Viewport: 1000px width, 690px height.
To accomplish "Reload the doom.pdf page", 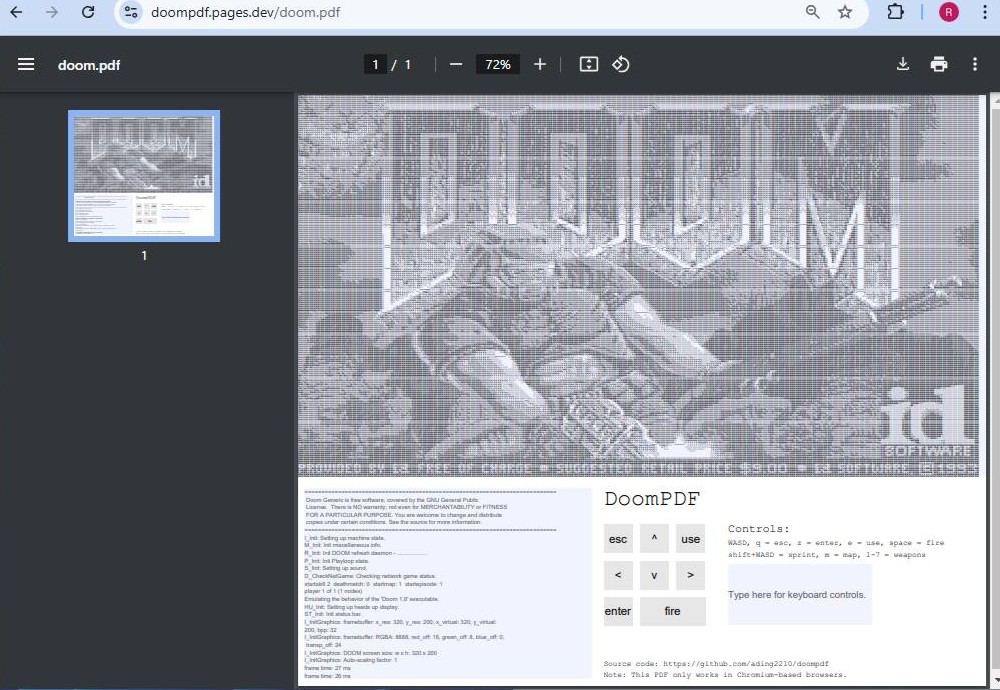I will [x=88, y=12].
